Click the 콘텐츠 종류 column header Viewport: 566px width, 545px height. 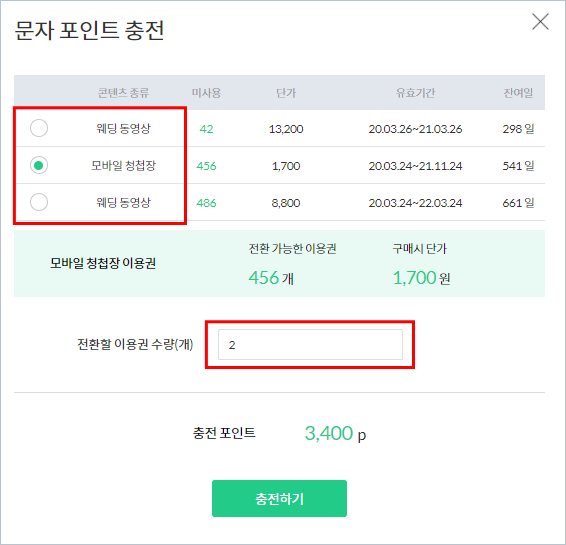point(123,93)
